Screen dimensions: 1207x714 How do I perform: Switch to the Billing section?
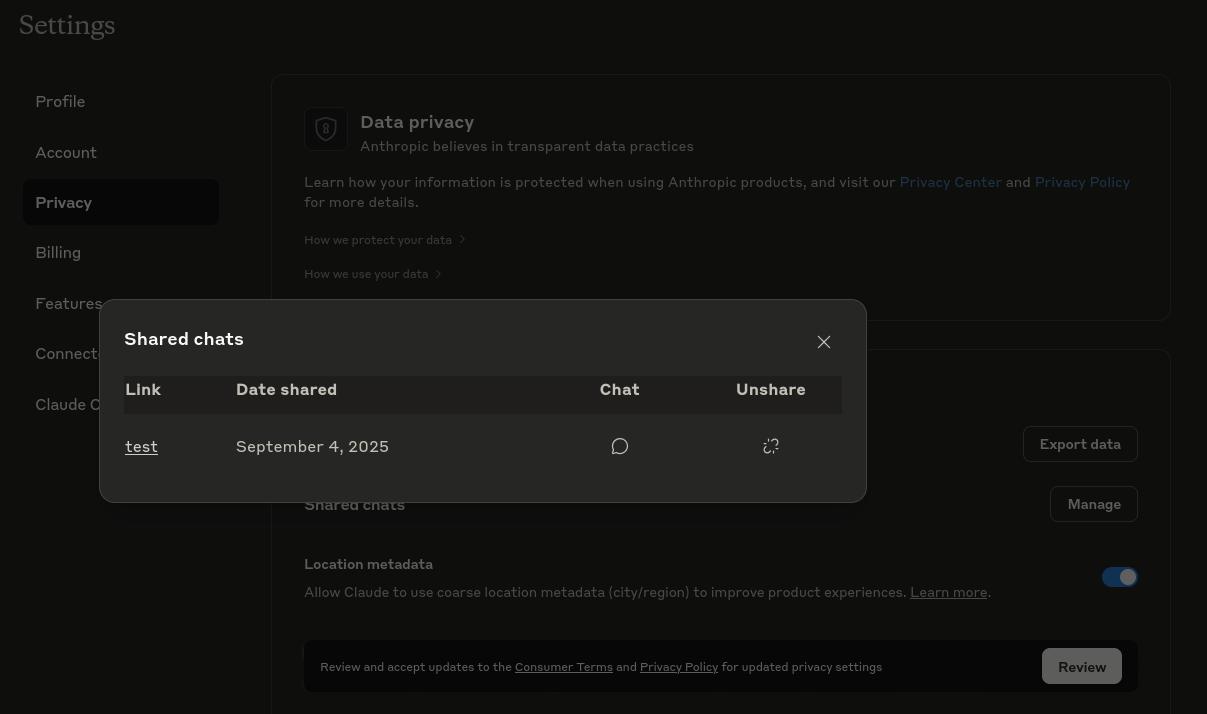58,253
